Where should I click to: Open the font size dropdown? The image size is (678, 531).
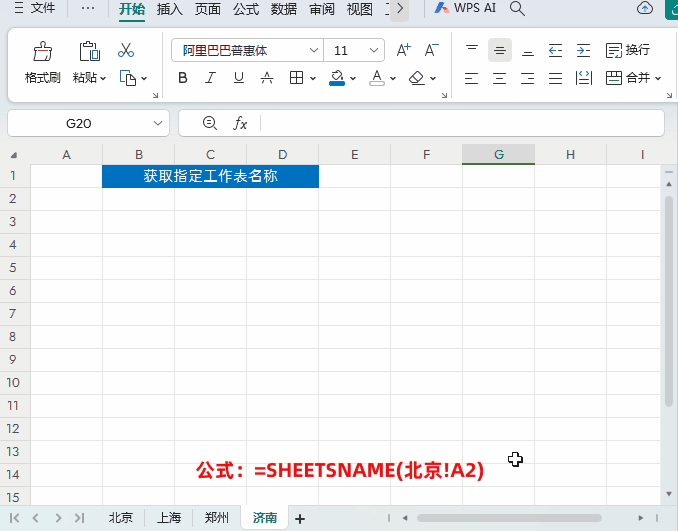point(374,50)
